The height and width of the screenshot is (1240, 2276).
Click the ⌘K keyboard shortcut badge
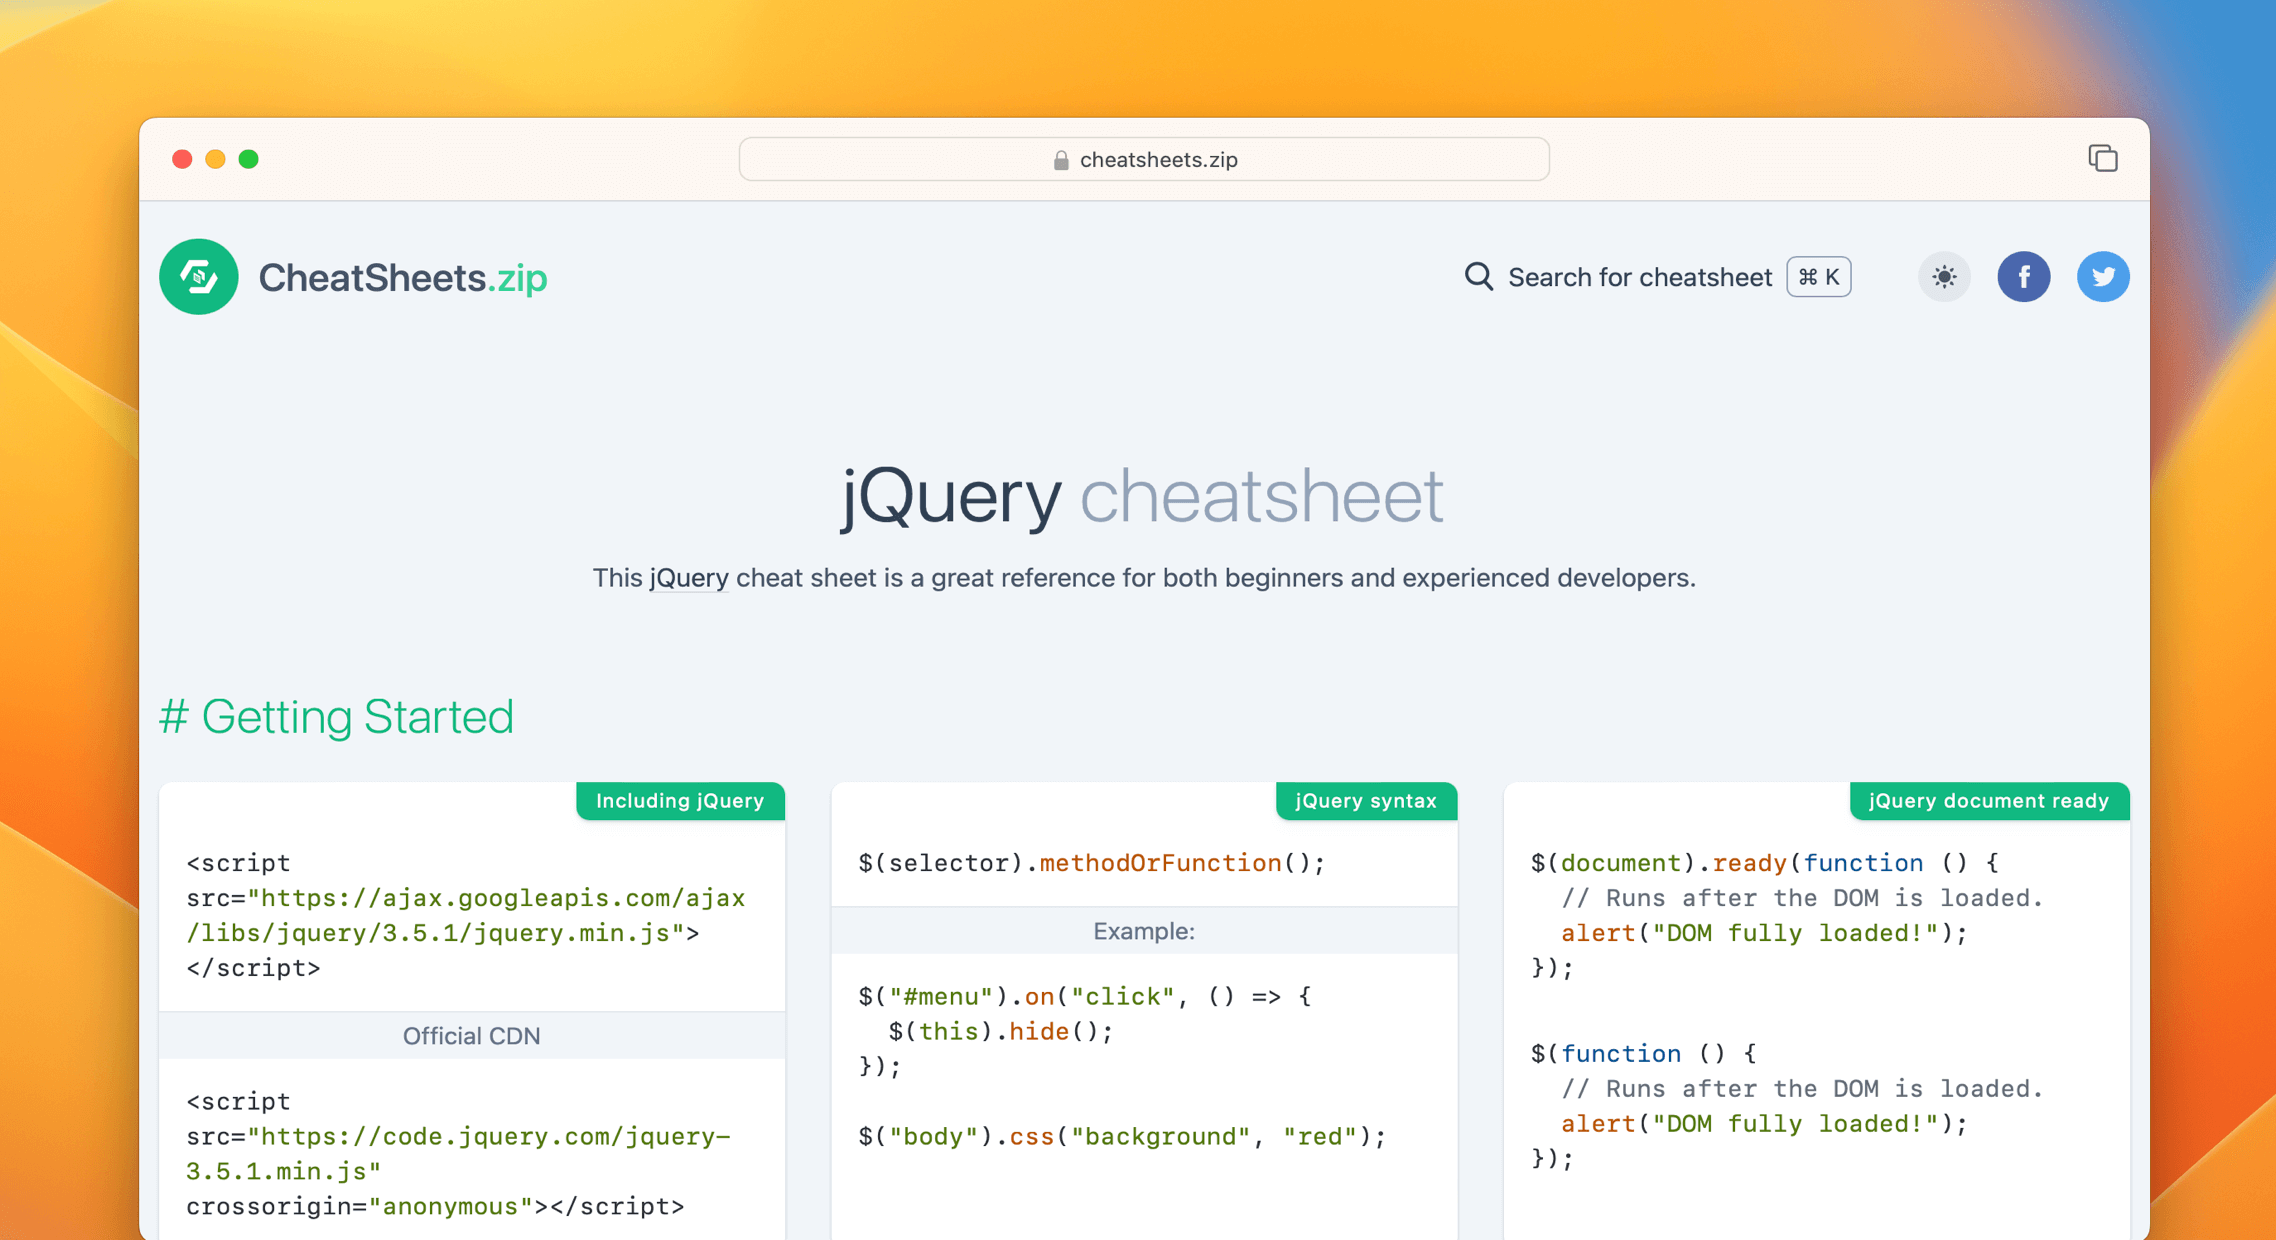point(1817,277)
